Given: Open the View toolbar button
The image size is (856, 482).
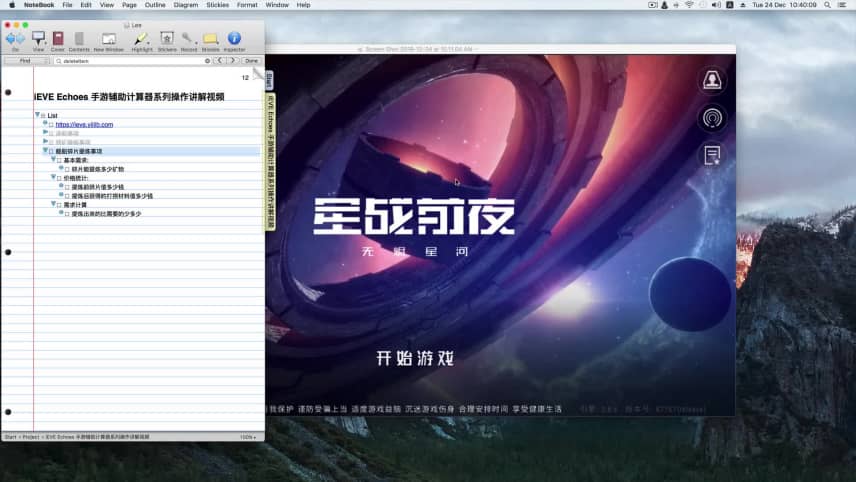Looking at the screenshot, I should tap(38, 38).
